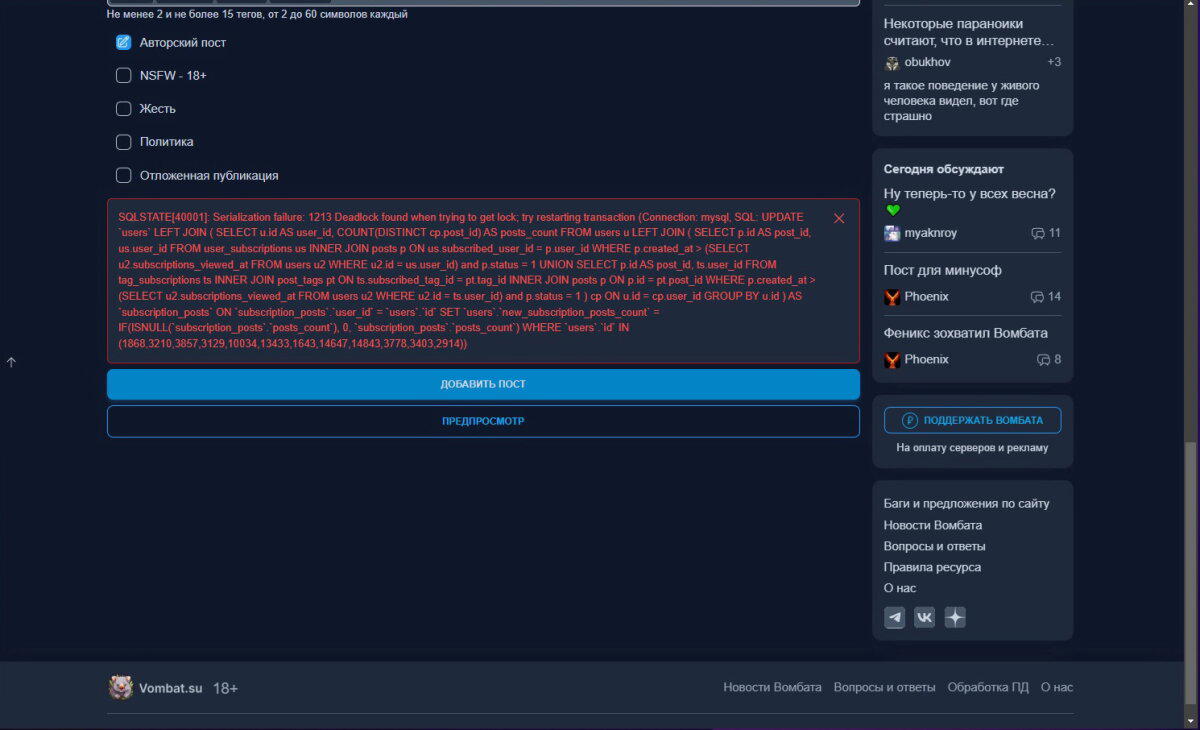Open the Telegram social icon
This screenshot has width=1200, height=730.
894,617
